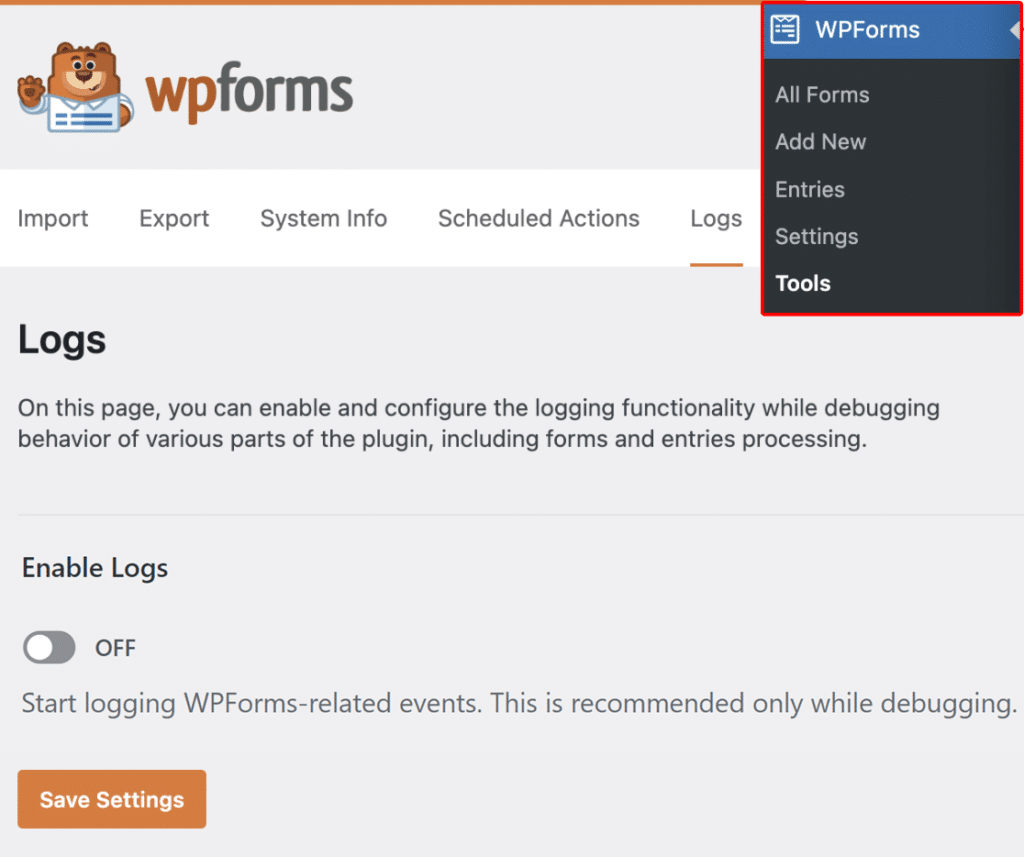
Task: Open Add New from the WPForms menu
Action: point(820,142)
